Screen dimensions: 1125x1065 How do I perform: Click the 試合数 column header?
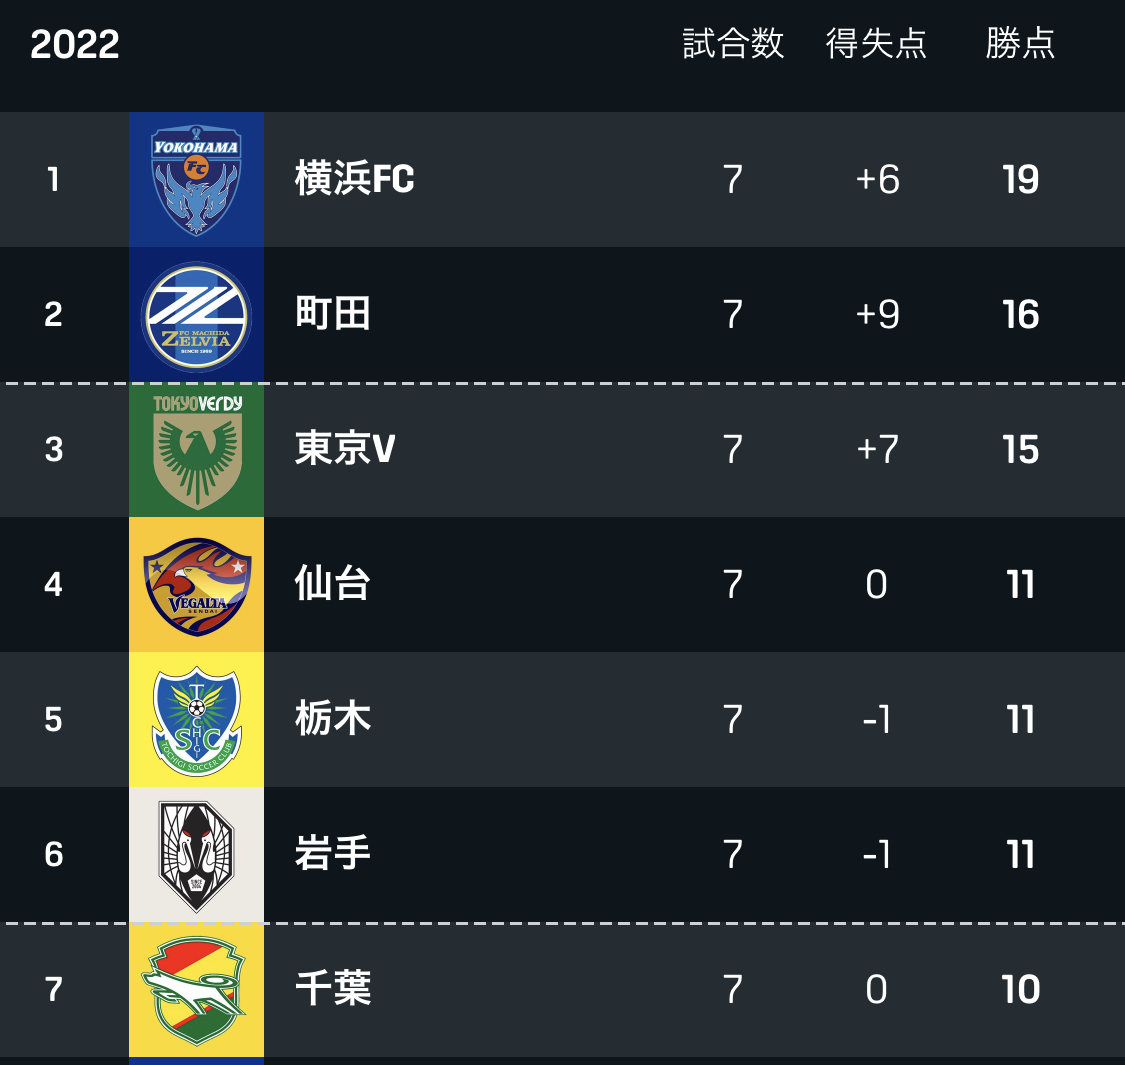[x=733, y=44]
